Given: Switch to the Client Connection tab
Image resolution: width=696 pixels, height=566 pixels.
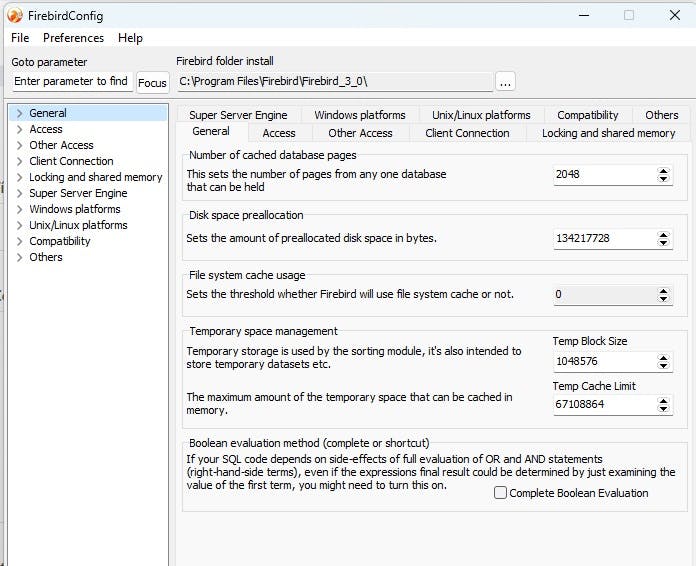Looking at the screenshot, I should pos(467,133).
